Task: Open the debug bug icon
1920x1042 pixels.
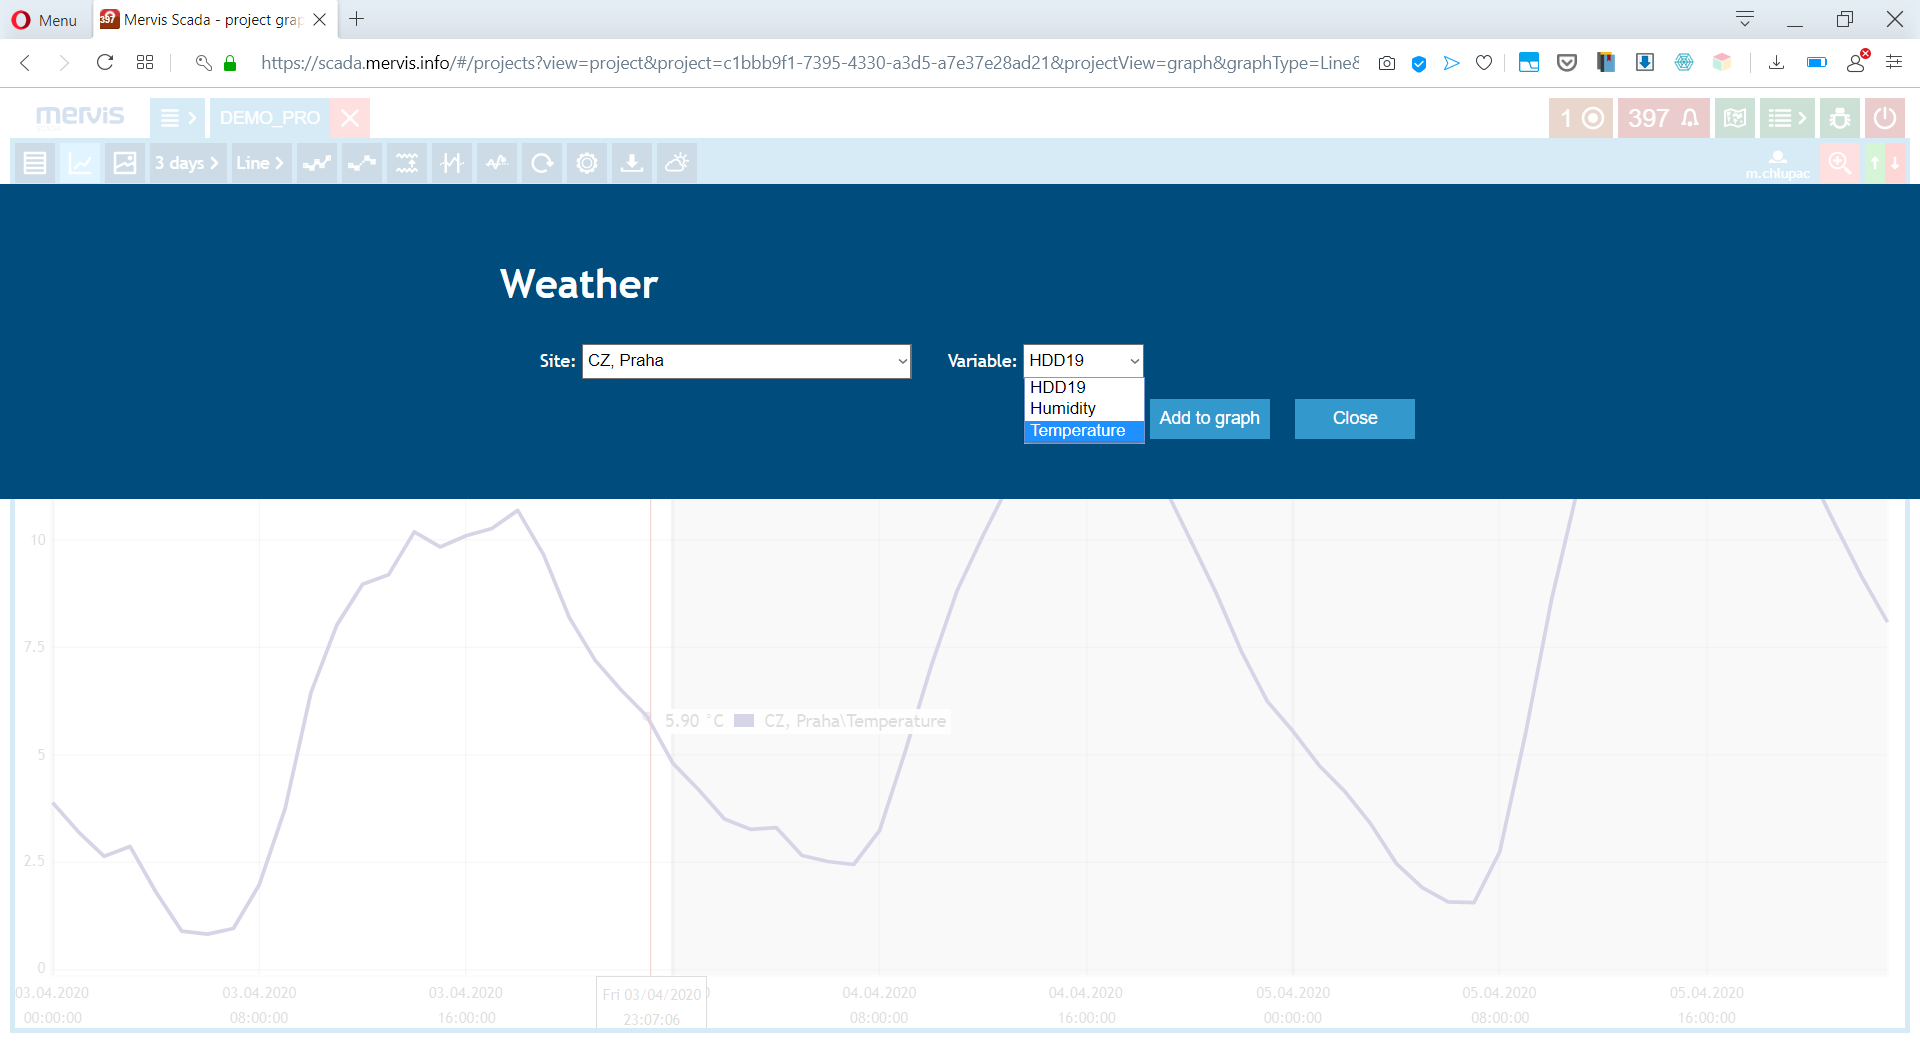Action: point(1840,117)
